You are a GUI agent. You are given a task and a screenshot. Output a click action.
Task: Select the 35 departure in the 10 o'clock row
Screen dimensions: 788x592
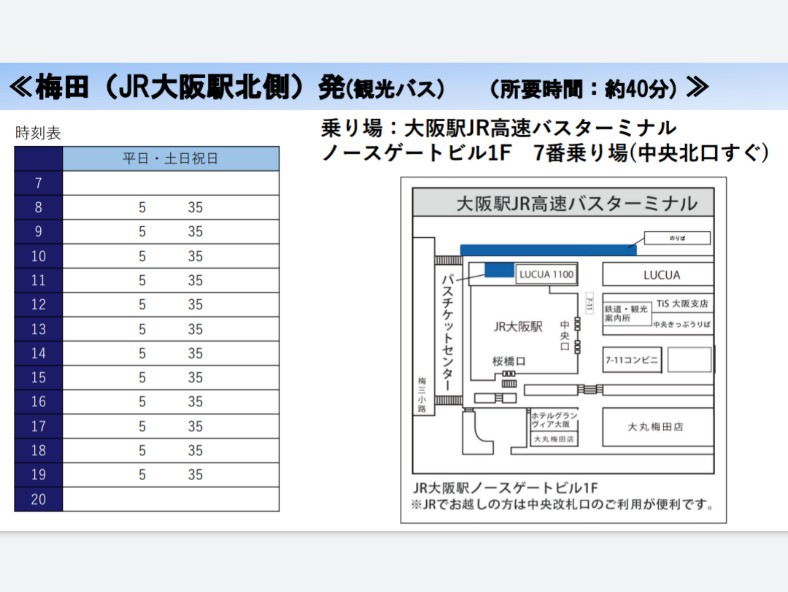(195, 256)
